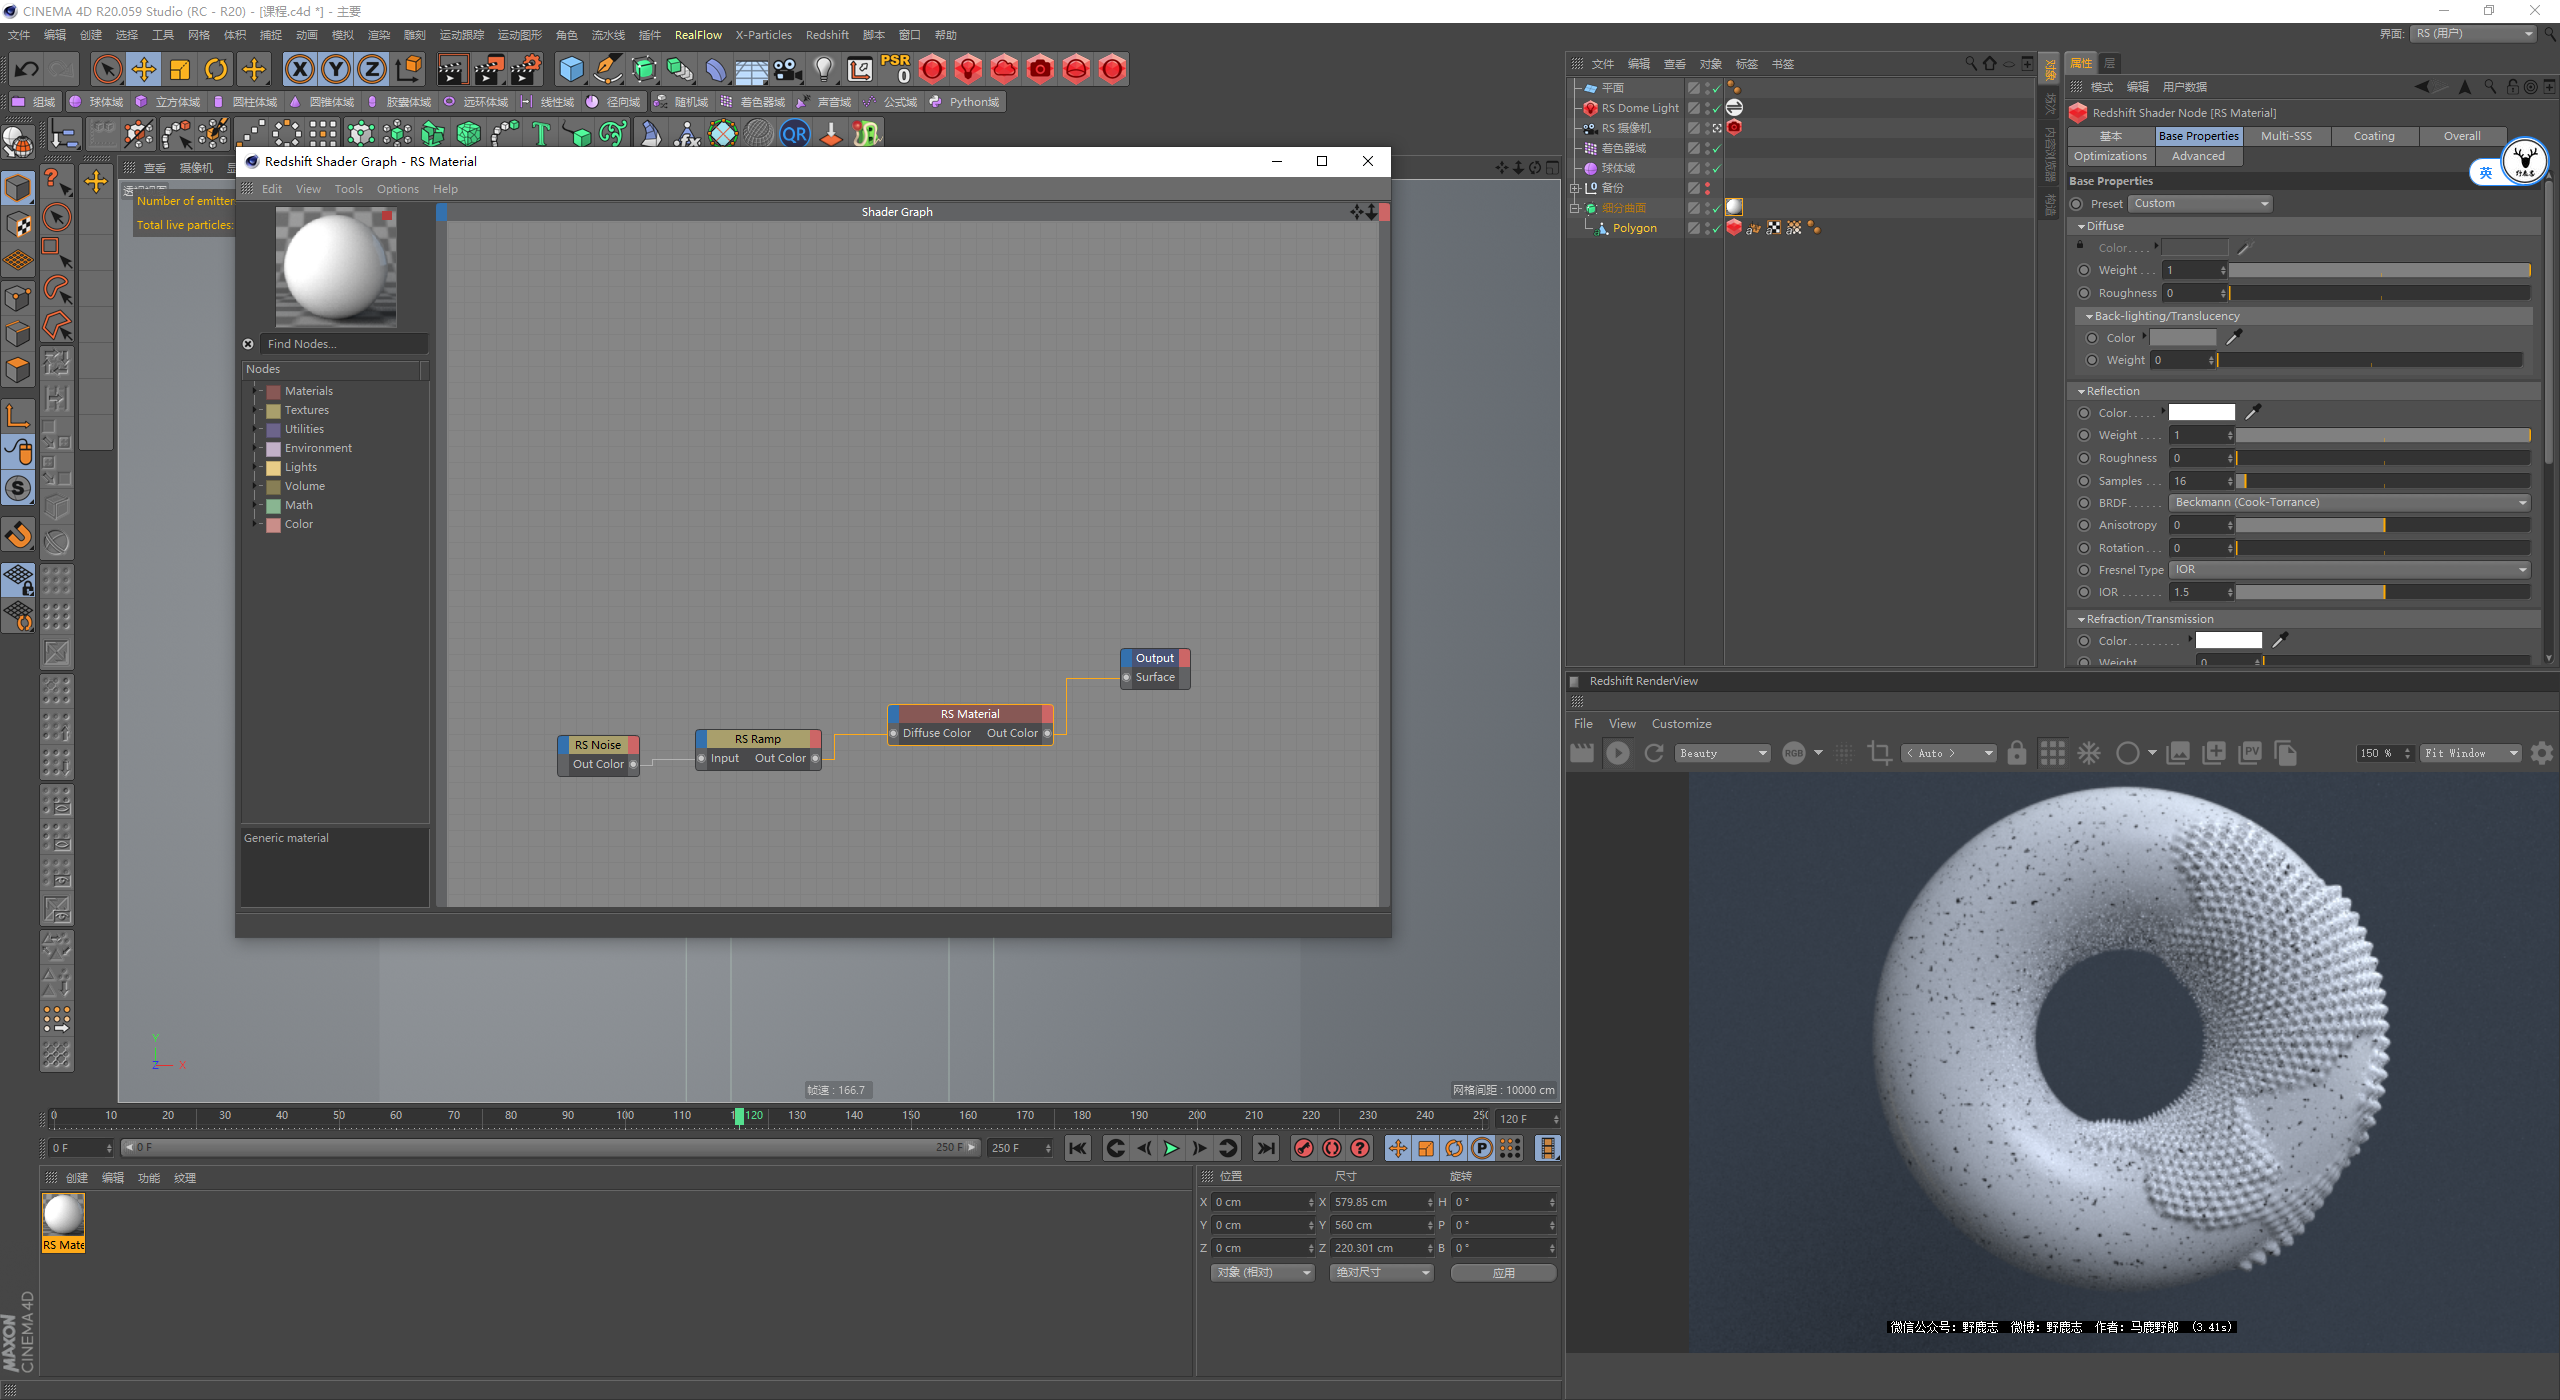The height and width of the screenshot is (1400, 2560).
Task: Click the Record active objects keyframe button
Action: pos(1303,1148)
